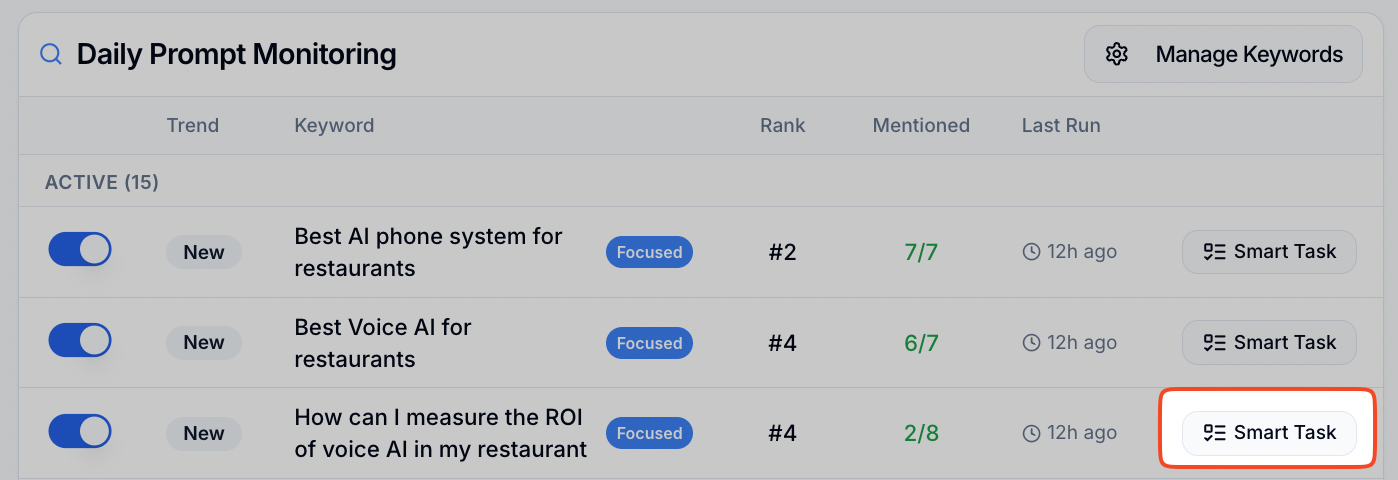The image size is (1398, 480).
Task: Click the gear icon in Manage Keywords
Action: coord(1117,54)
